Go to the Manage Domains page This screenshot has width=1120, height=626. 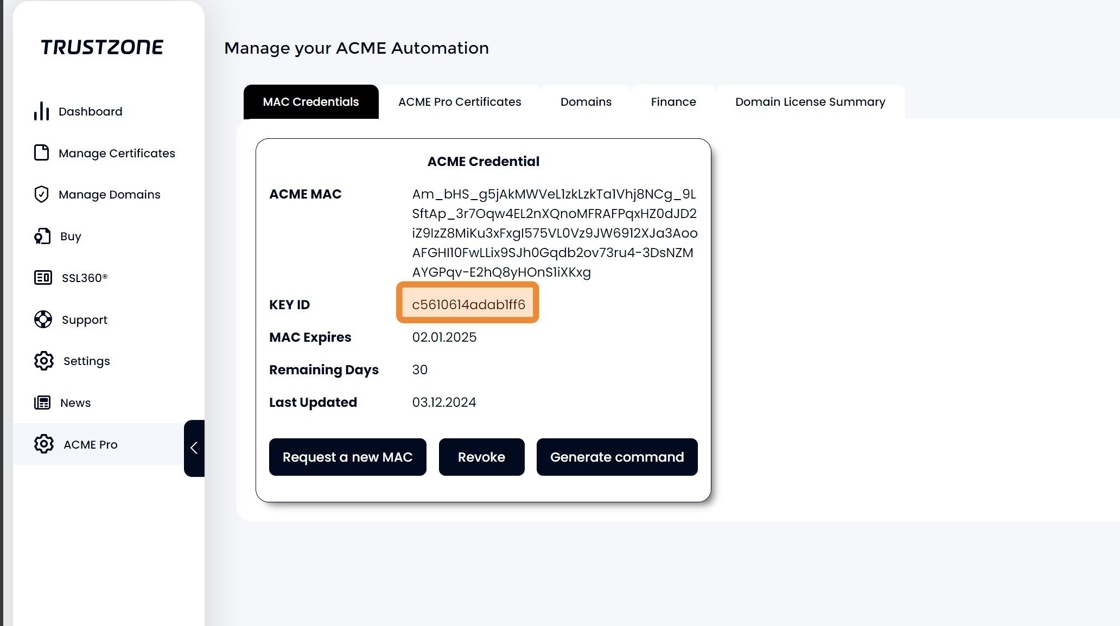point(109,194)
